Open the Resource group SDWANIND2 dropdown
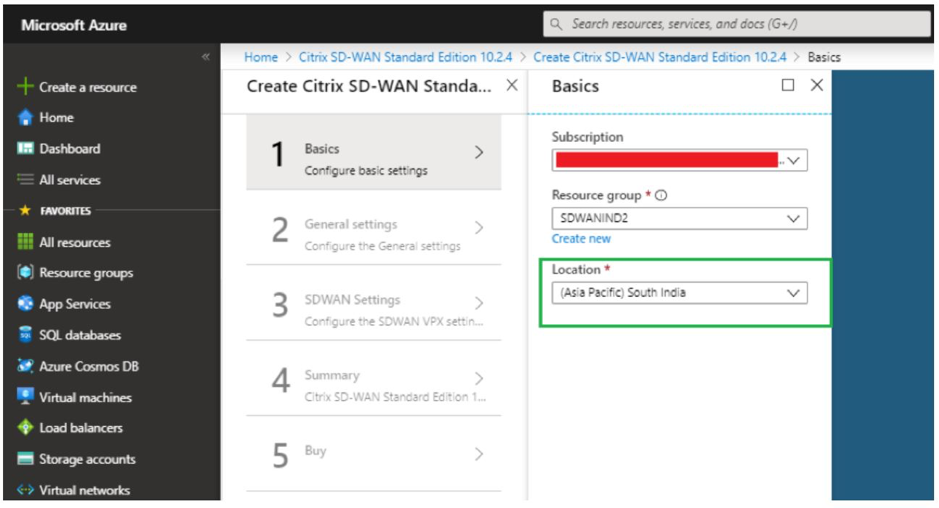This screenshot has width=939, height=508. click(x=679, y=218)
